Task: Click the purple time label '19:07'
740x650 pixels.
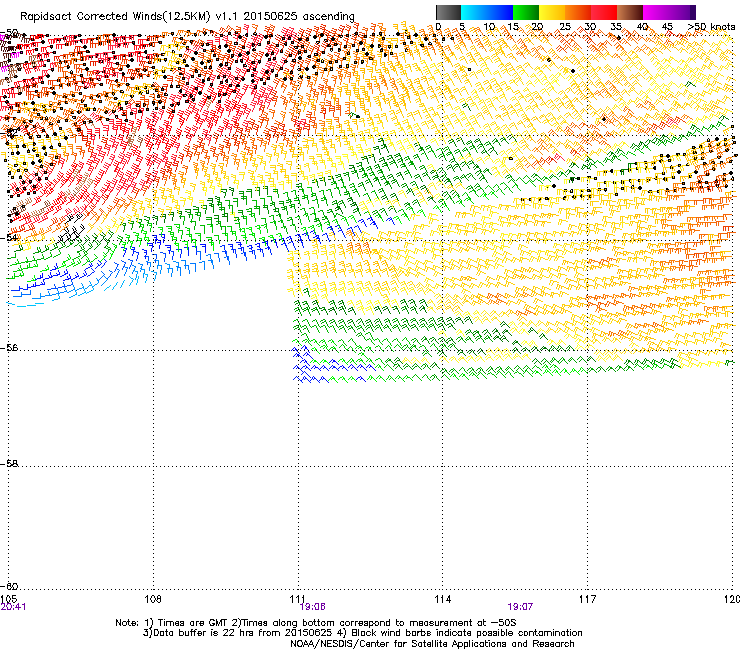Action: pos(520,607)
